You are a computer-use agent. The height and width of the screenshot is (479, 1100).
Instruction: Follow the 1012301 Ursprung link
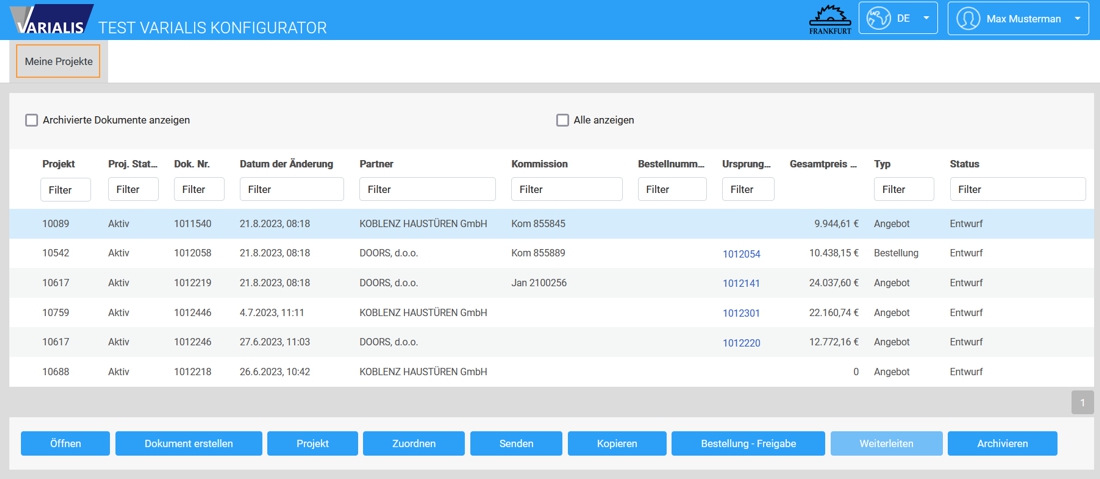click(741, 313)
